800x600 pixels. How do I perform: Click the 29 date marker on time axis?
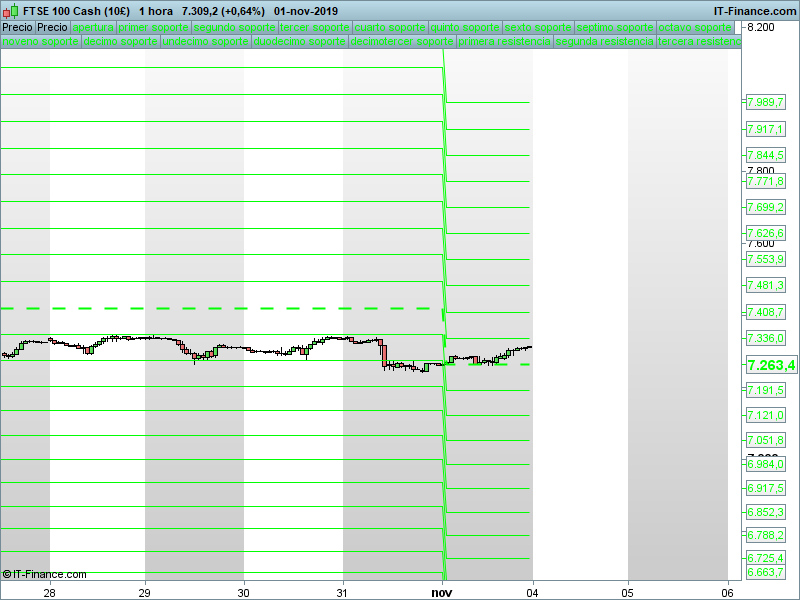(x=145, y=593)
